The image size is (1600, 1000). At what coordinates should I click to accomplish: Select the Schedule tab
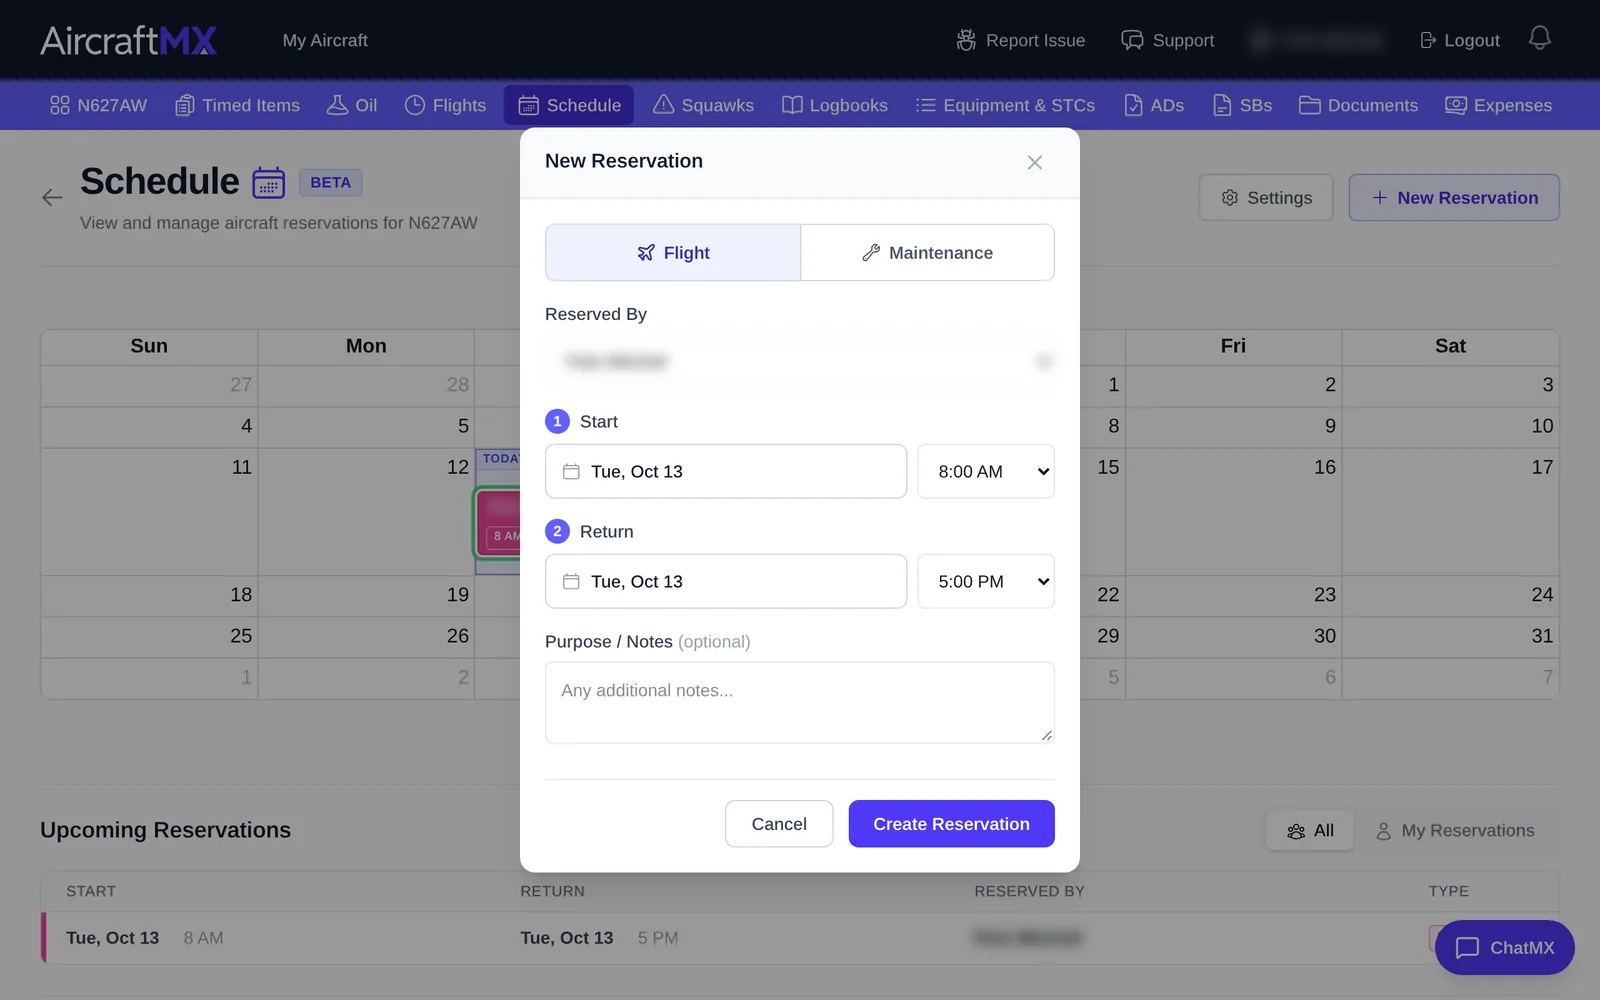569,105
